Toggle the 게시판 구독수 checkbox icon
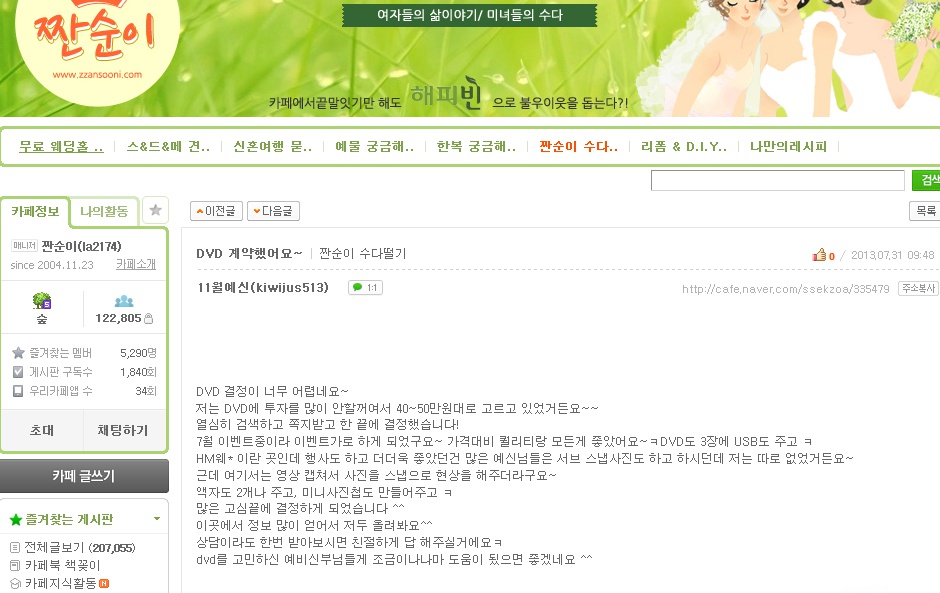This screenshot has height=593, width=940. click(x=18, y=372)
